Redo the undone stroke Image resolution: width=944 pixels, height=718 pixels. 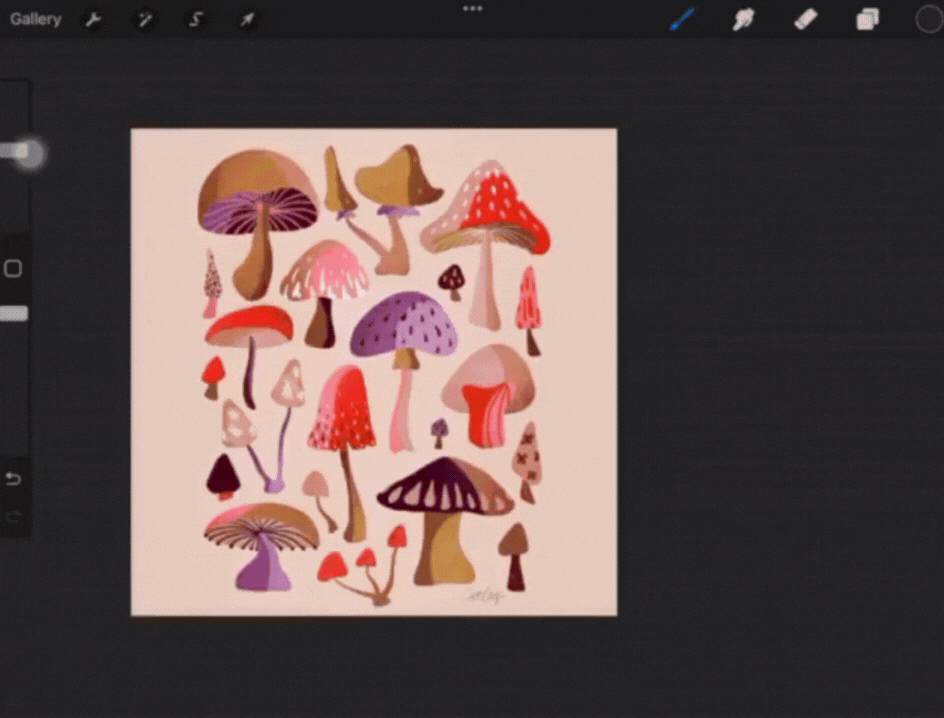pyautogui.click(x=14, y=515)
